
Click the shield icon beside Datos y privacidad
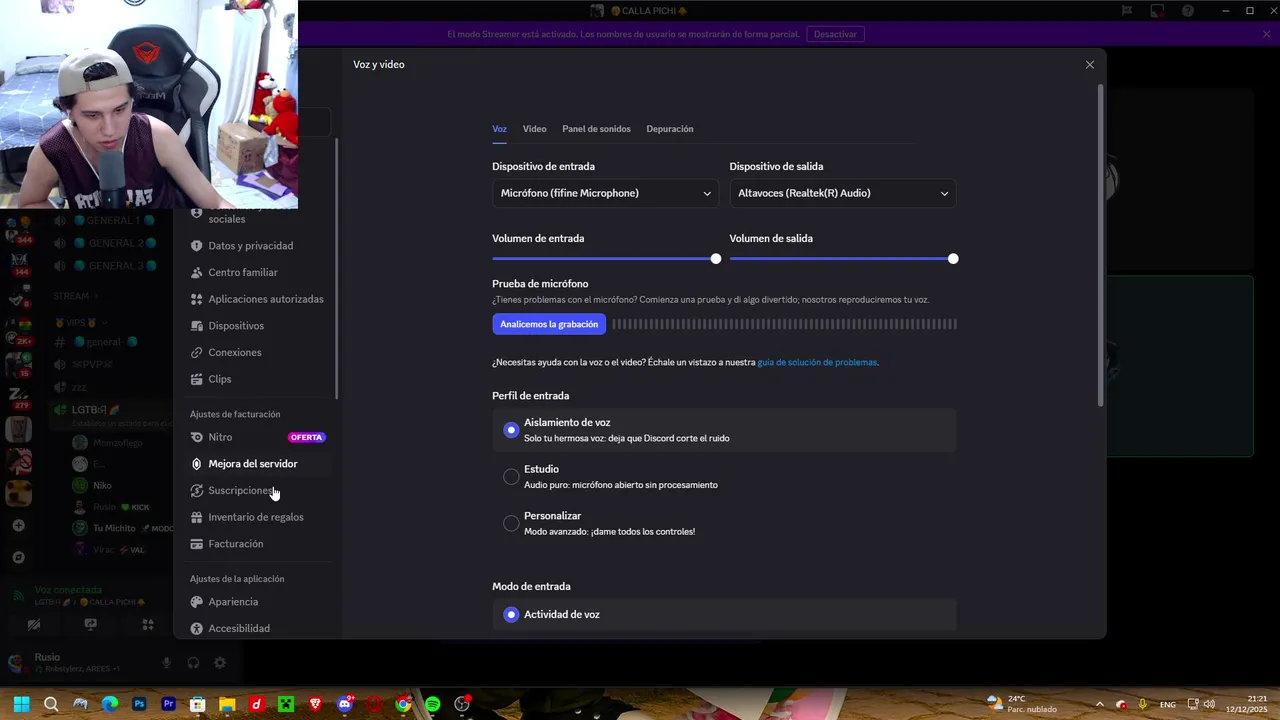pyautogui.click(x=197, y=246)
